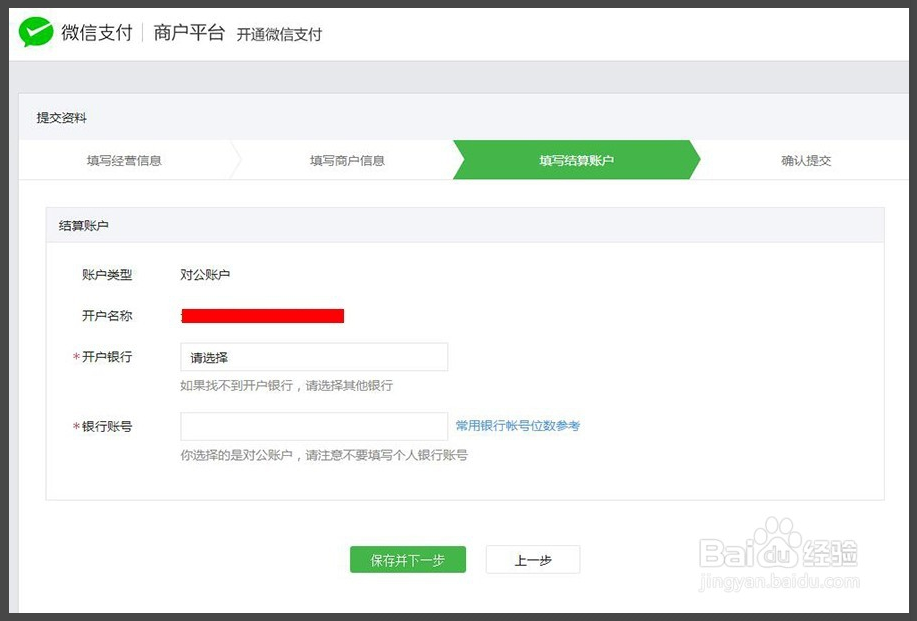
Task: Select the 填写经营信息 step tab
Action: [x=124, y=160]
